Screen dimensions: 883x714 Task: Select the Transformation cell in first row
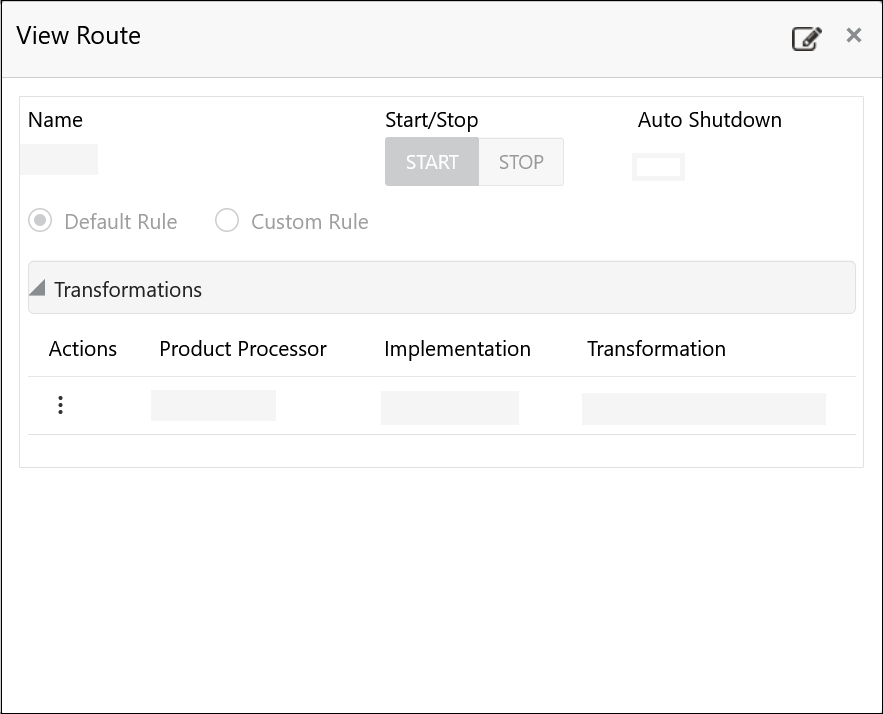point(703,408)
